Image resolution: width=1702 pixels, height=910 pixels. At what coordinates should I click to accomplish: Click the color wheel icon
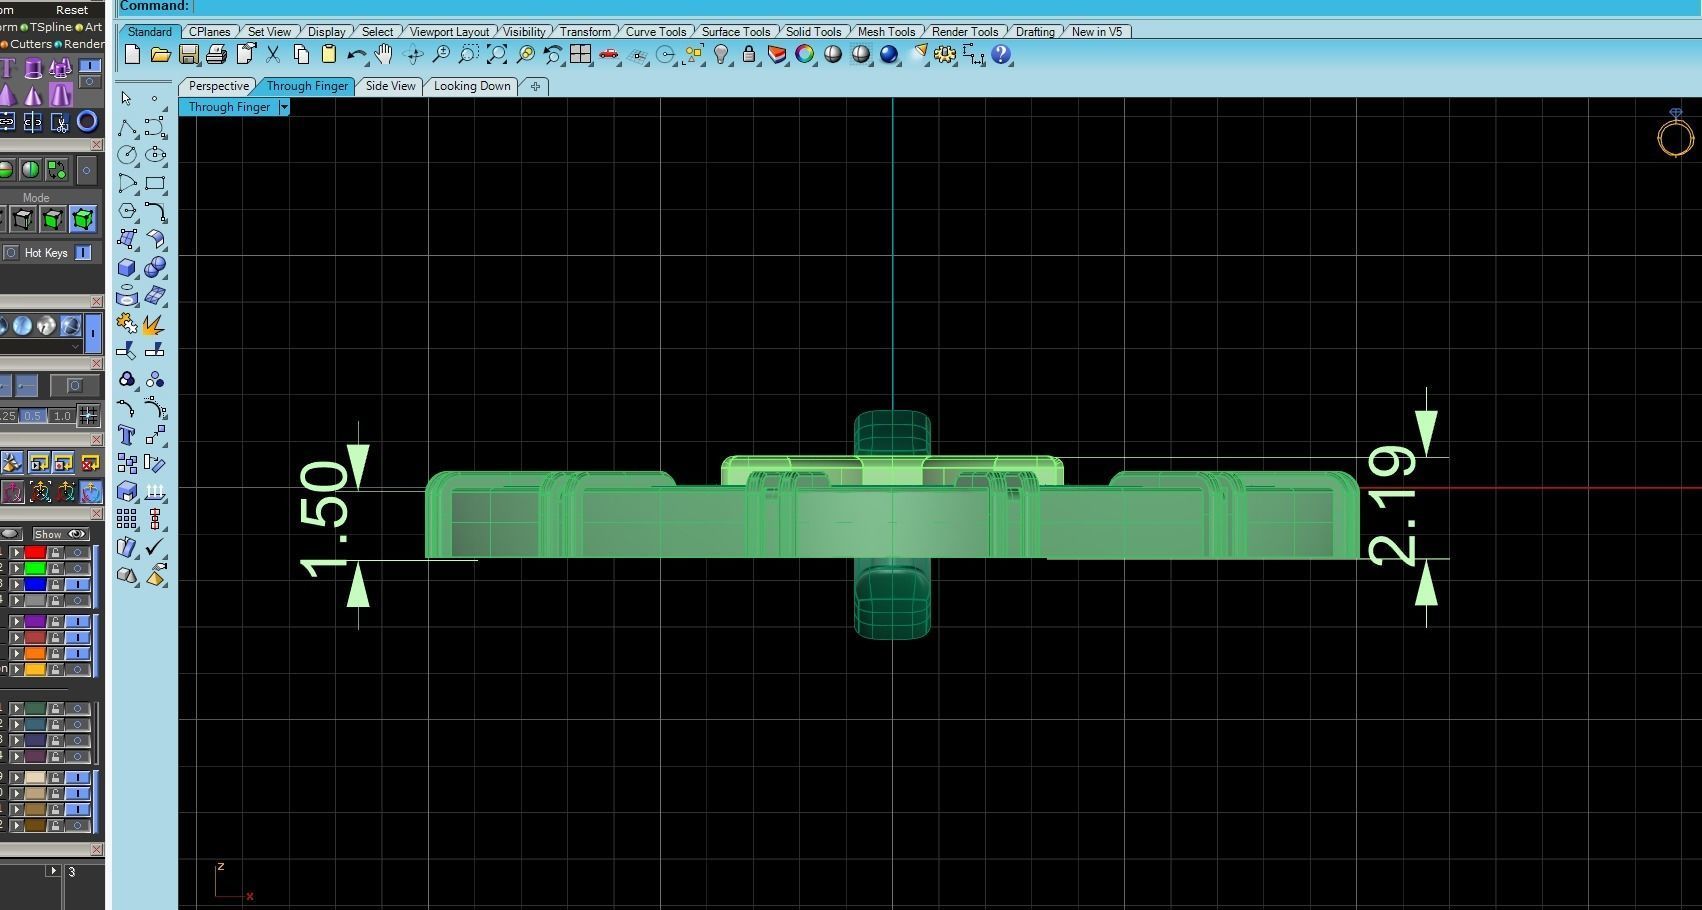pyautogui.click(x=805, y=55)
